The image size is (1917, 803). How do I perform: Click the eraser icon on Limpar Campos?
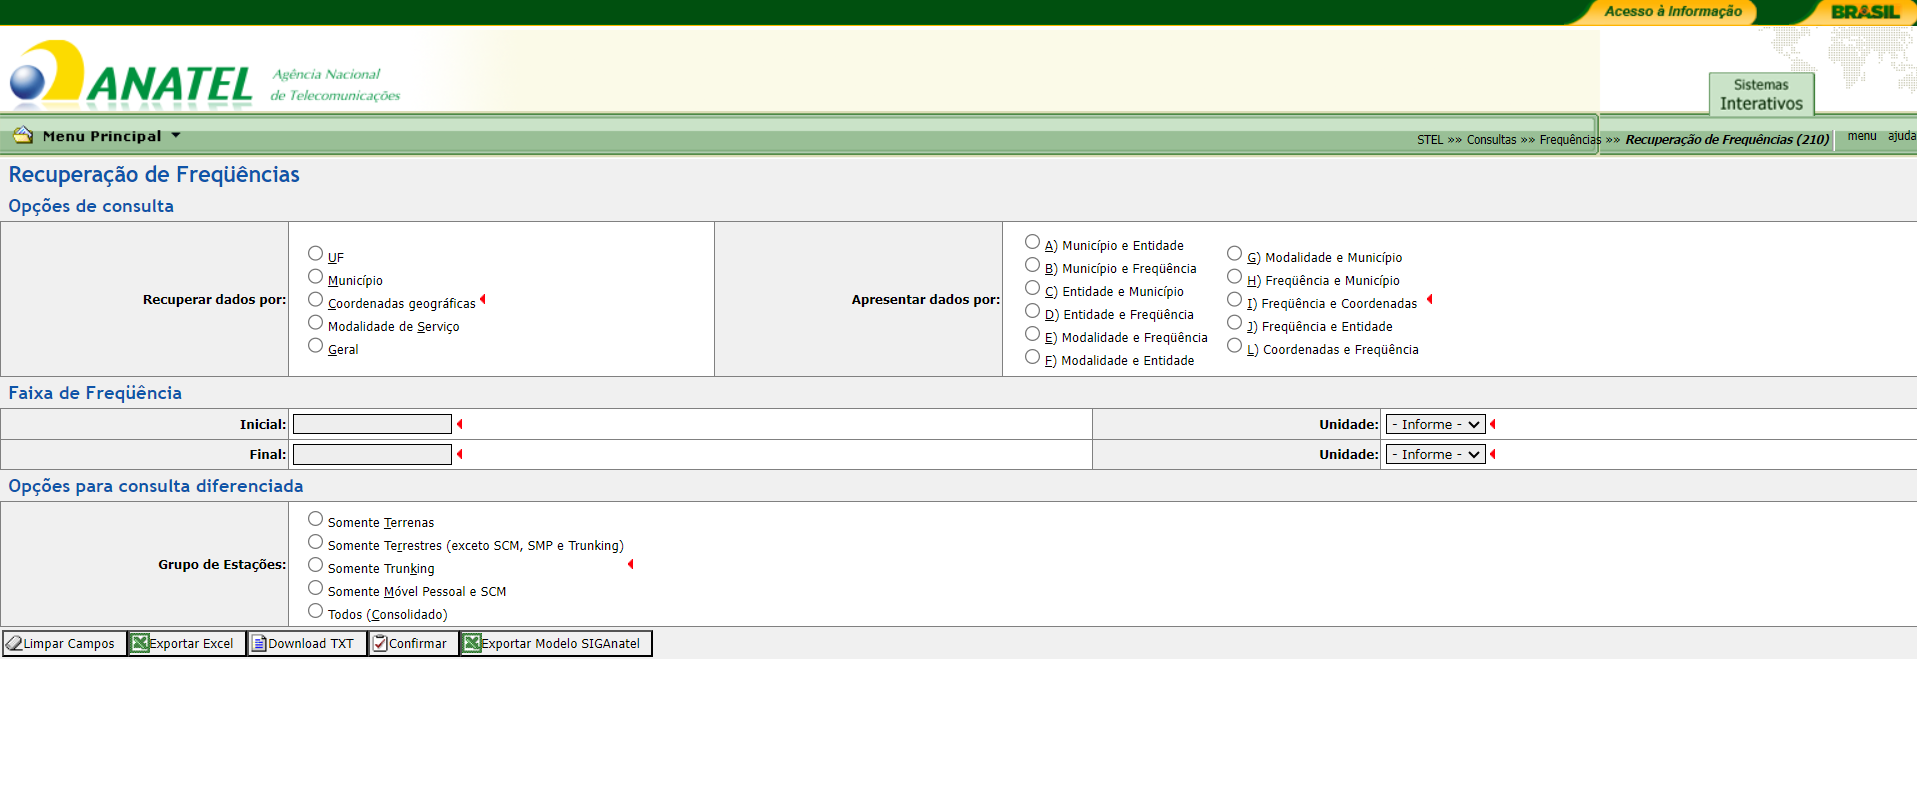coord(14,643)
